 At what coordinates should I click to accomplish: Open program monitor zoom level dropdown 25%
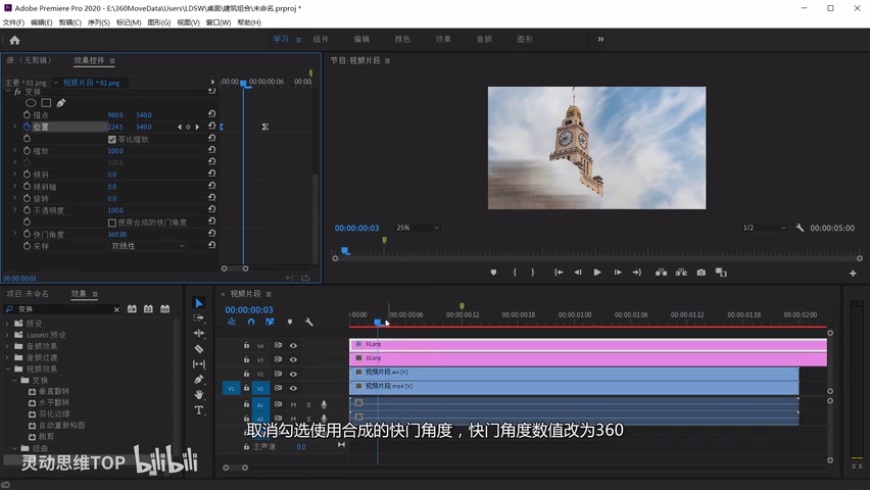pyautogui.click(x=417, y=228)
